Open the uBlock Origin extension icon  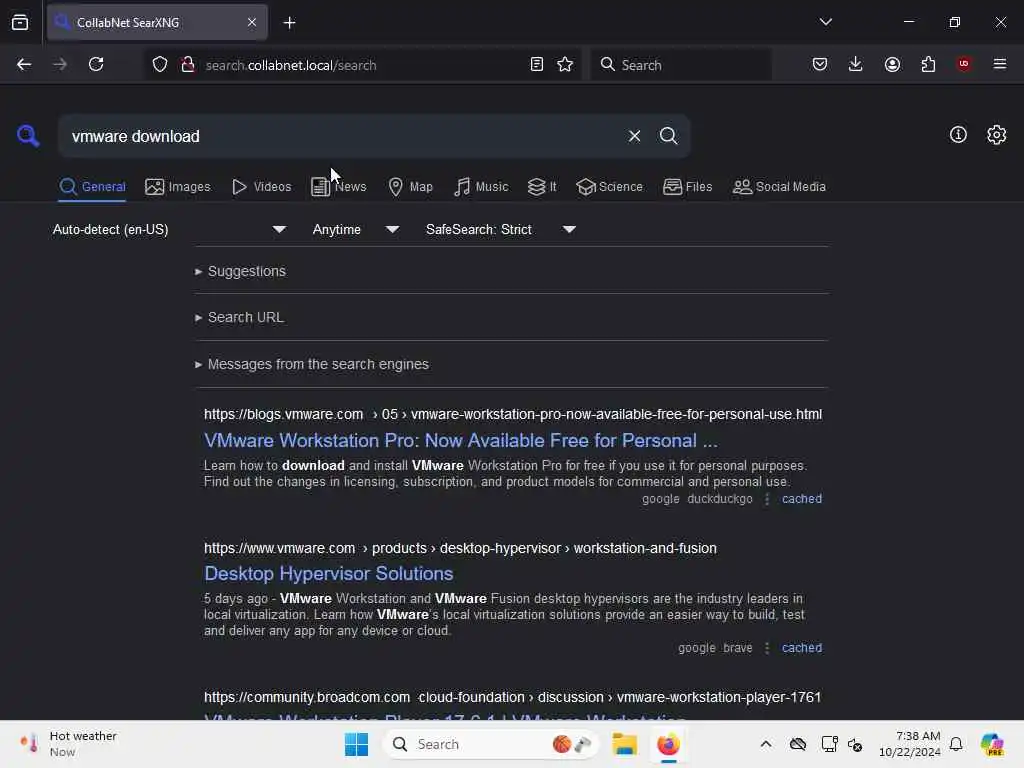point(964,64)
